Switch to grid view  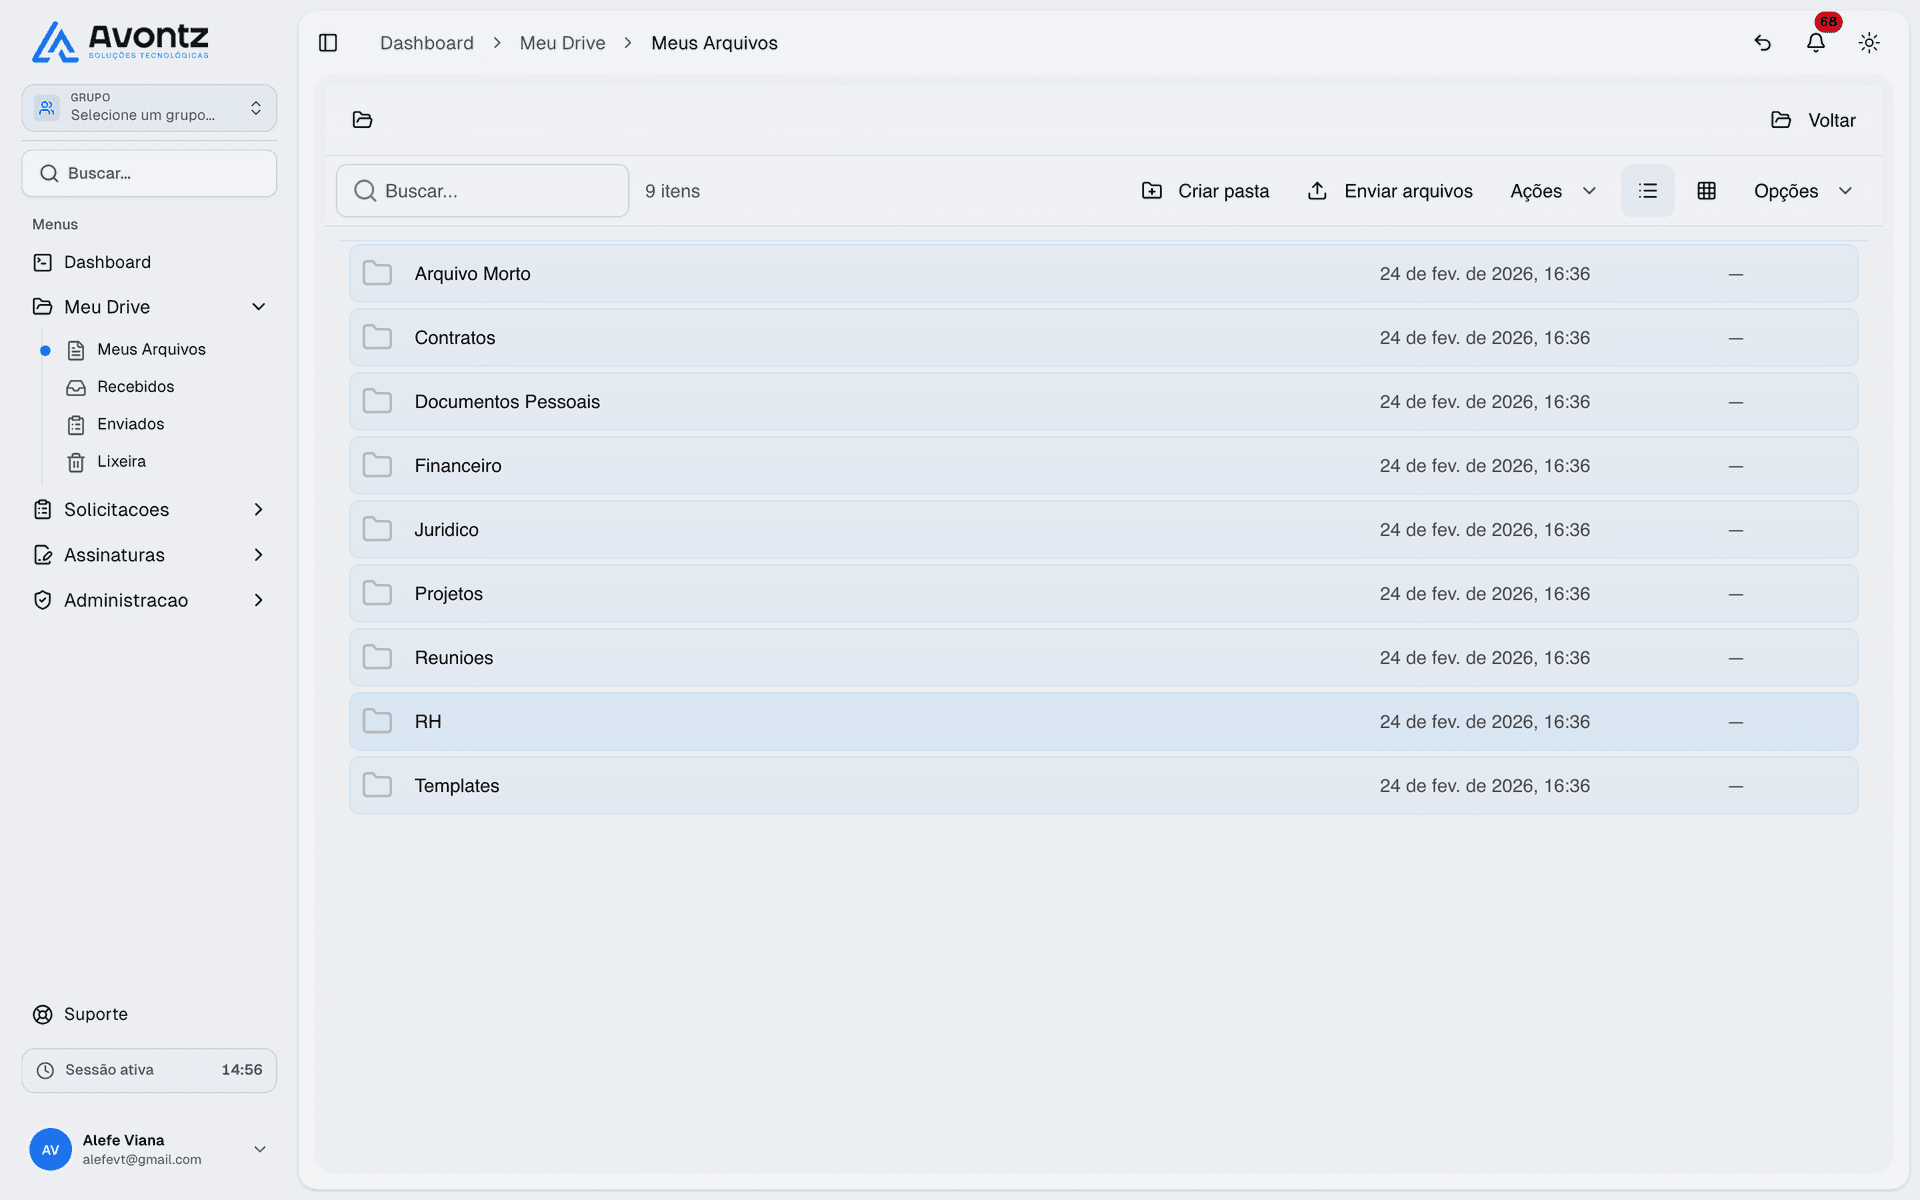point(1706,191)
